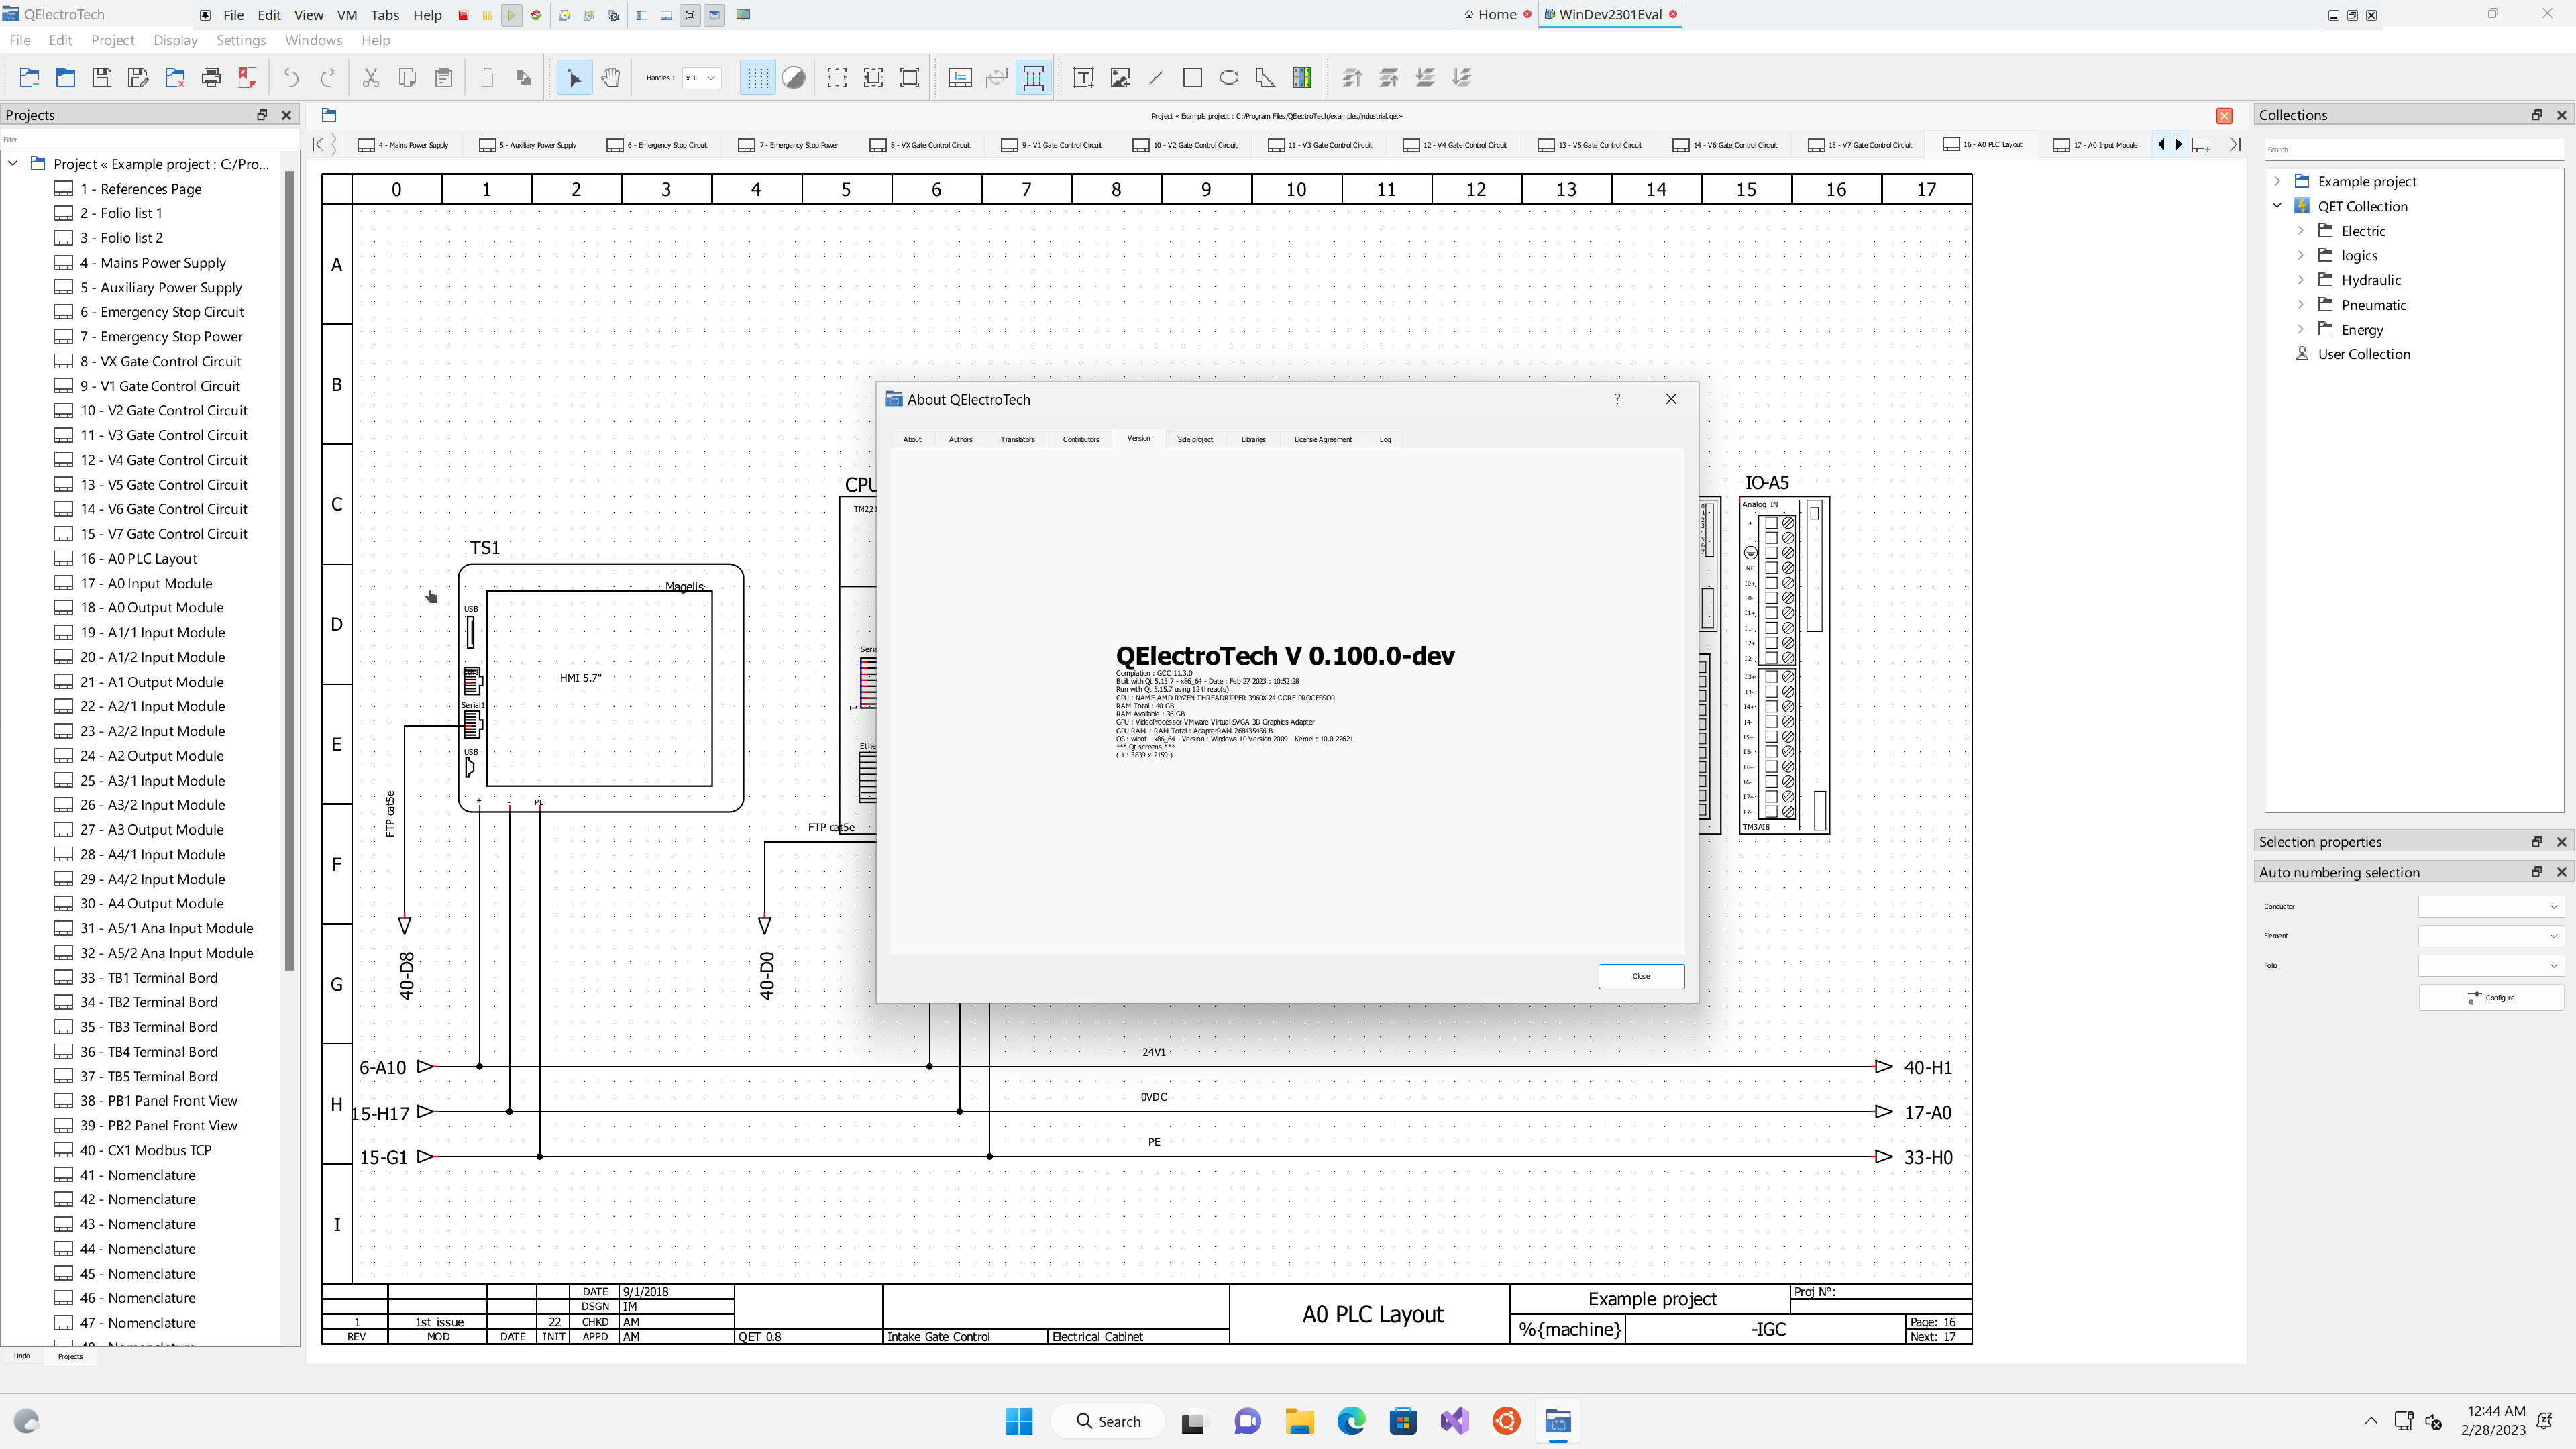Image resolution: width=2576 pixels, height=1449 pixels.
Task: Click the Redo arrow icon
Action: tap(327, 77)
